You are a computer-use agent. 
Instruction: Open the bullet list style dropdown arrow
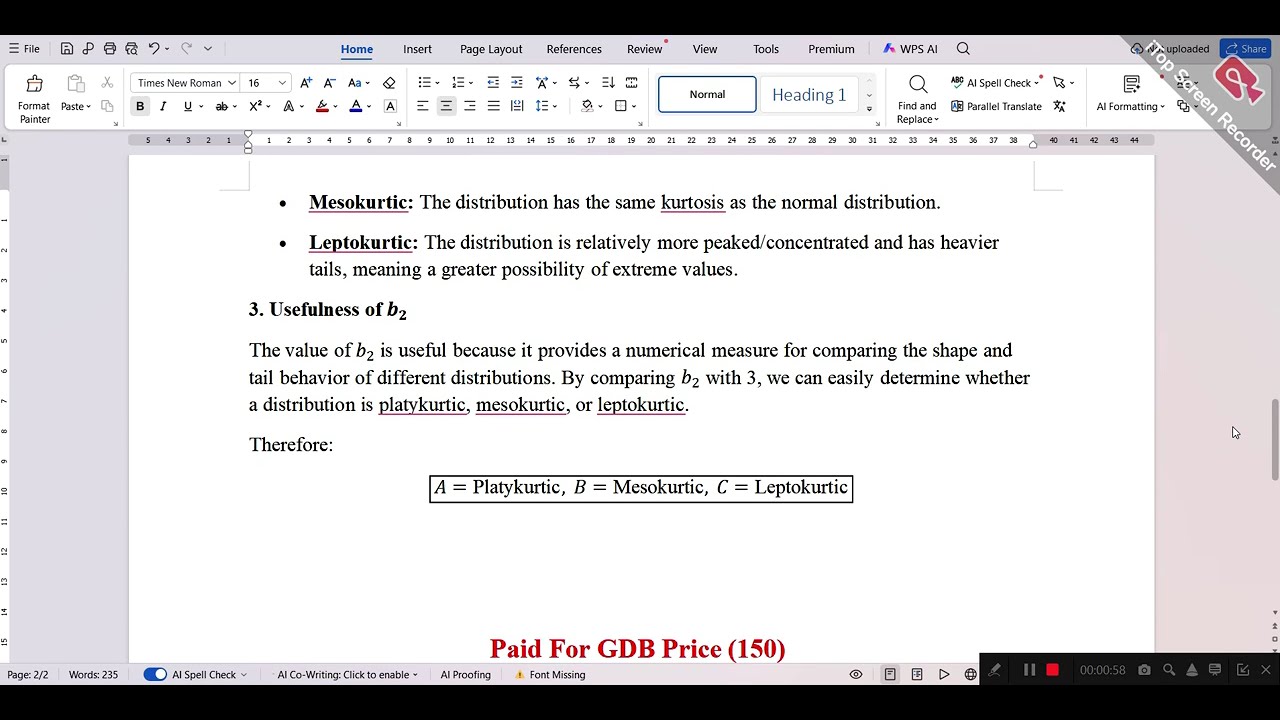click(437, 83)
